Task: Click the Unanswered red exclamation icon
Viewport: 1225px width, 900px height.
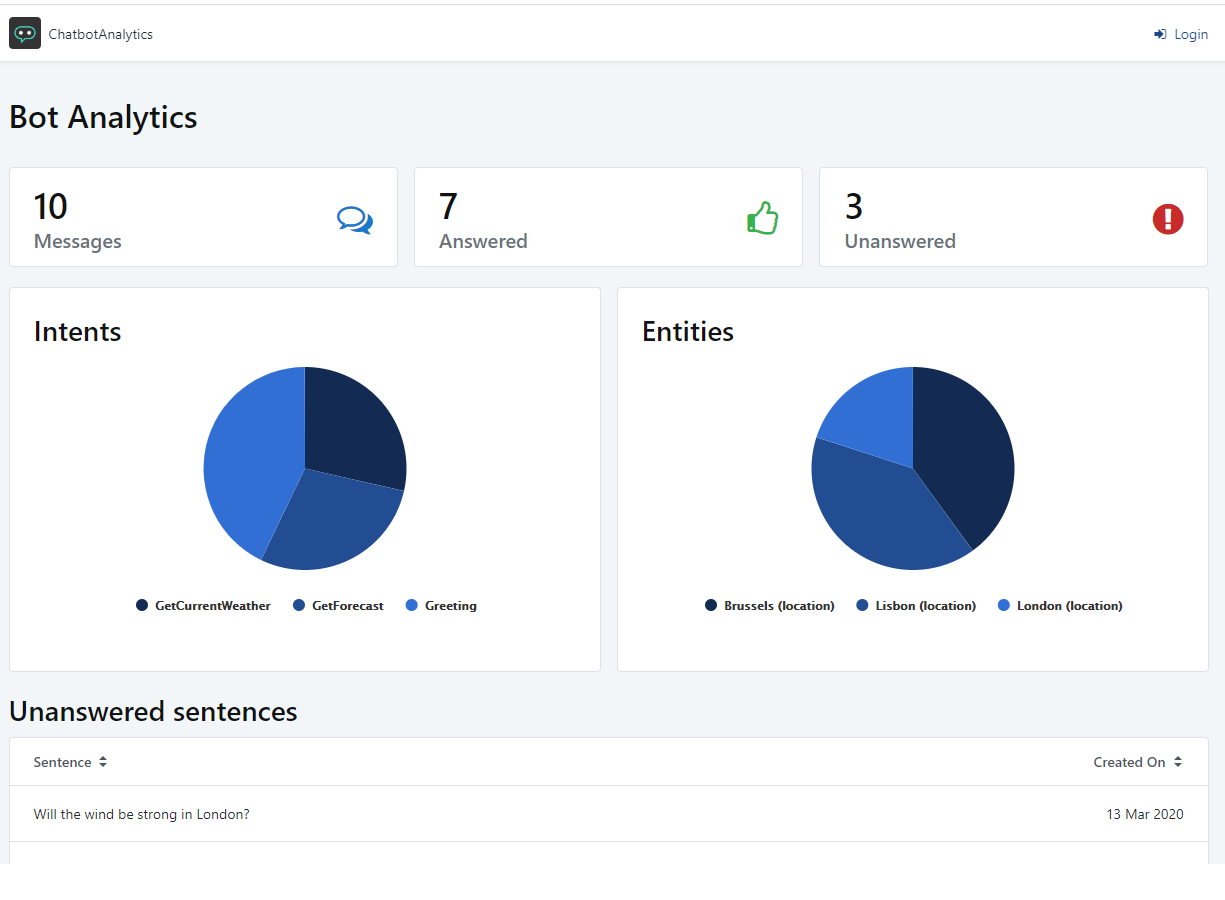Action: [1168, 219]
